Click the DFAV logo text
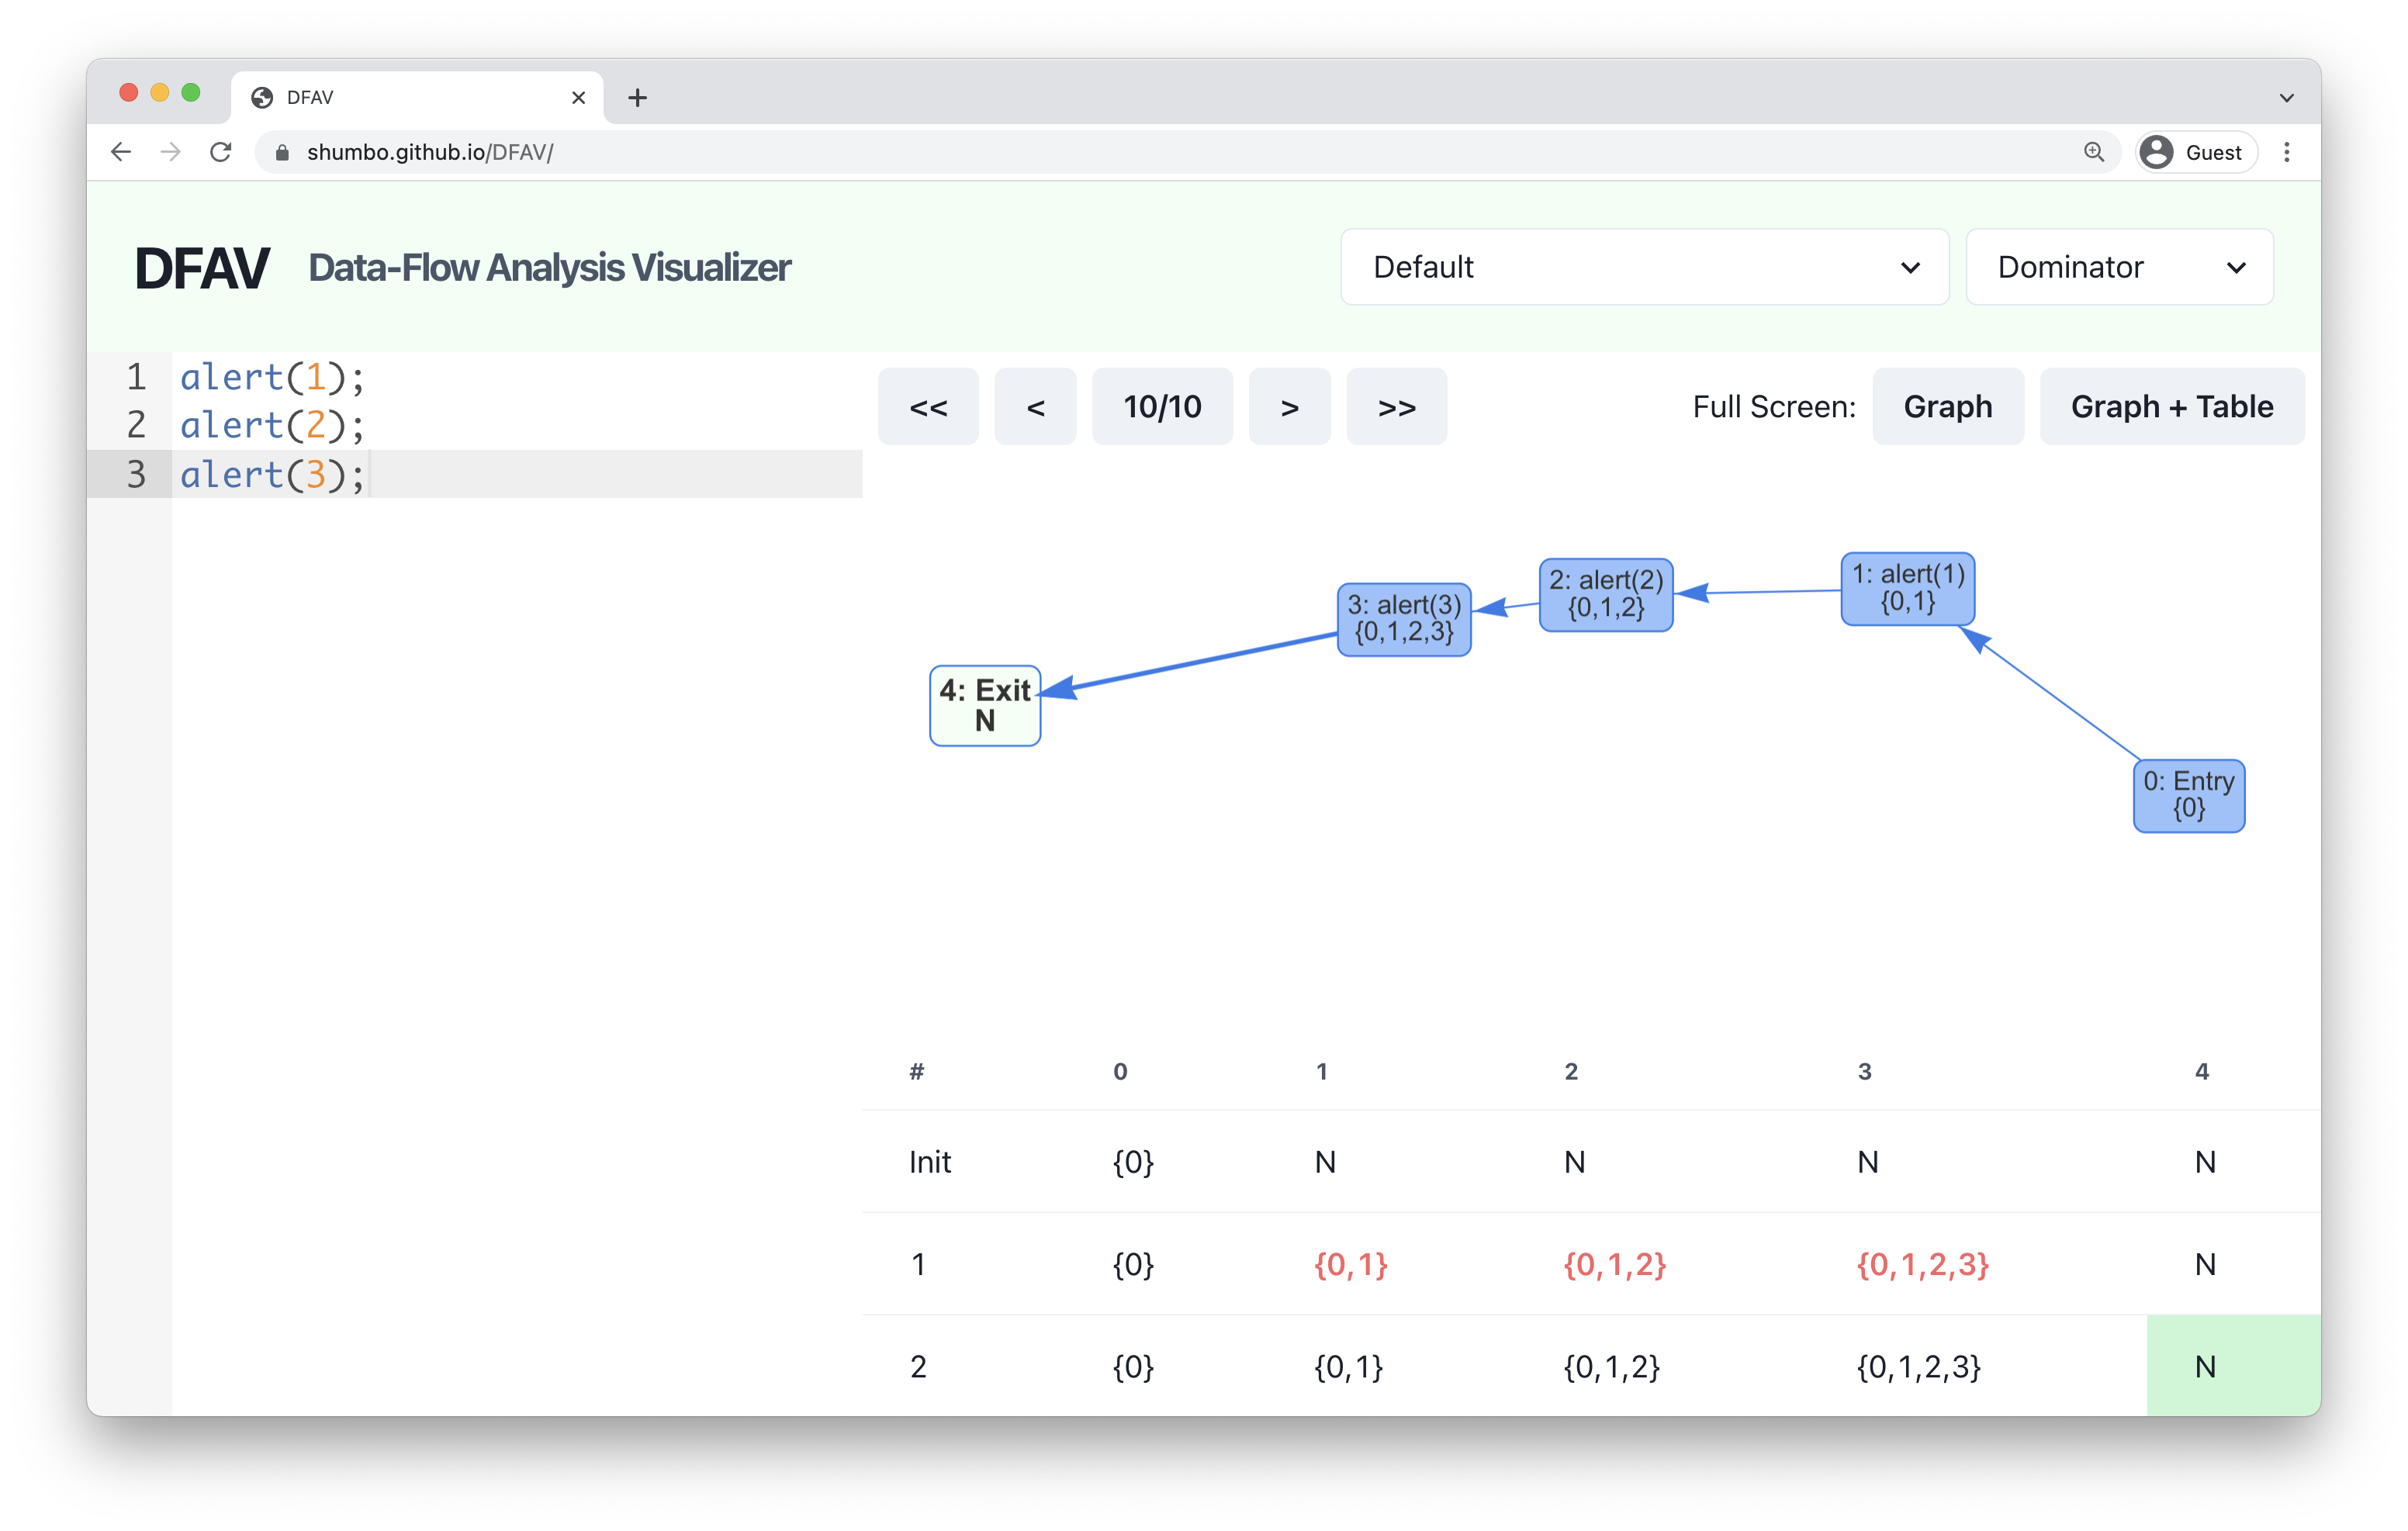 [200, 267]
